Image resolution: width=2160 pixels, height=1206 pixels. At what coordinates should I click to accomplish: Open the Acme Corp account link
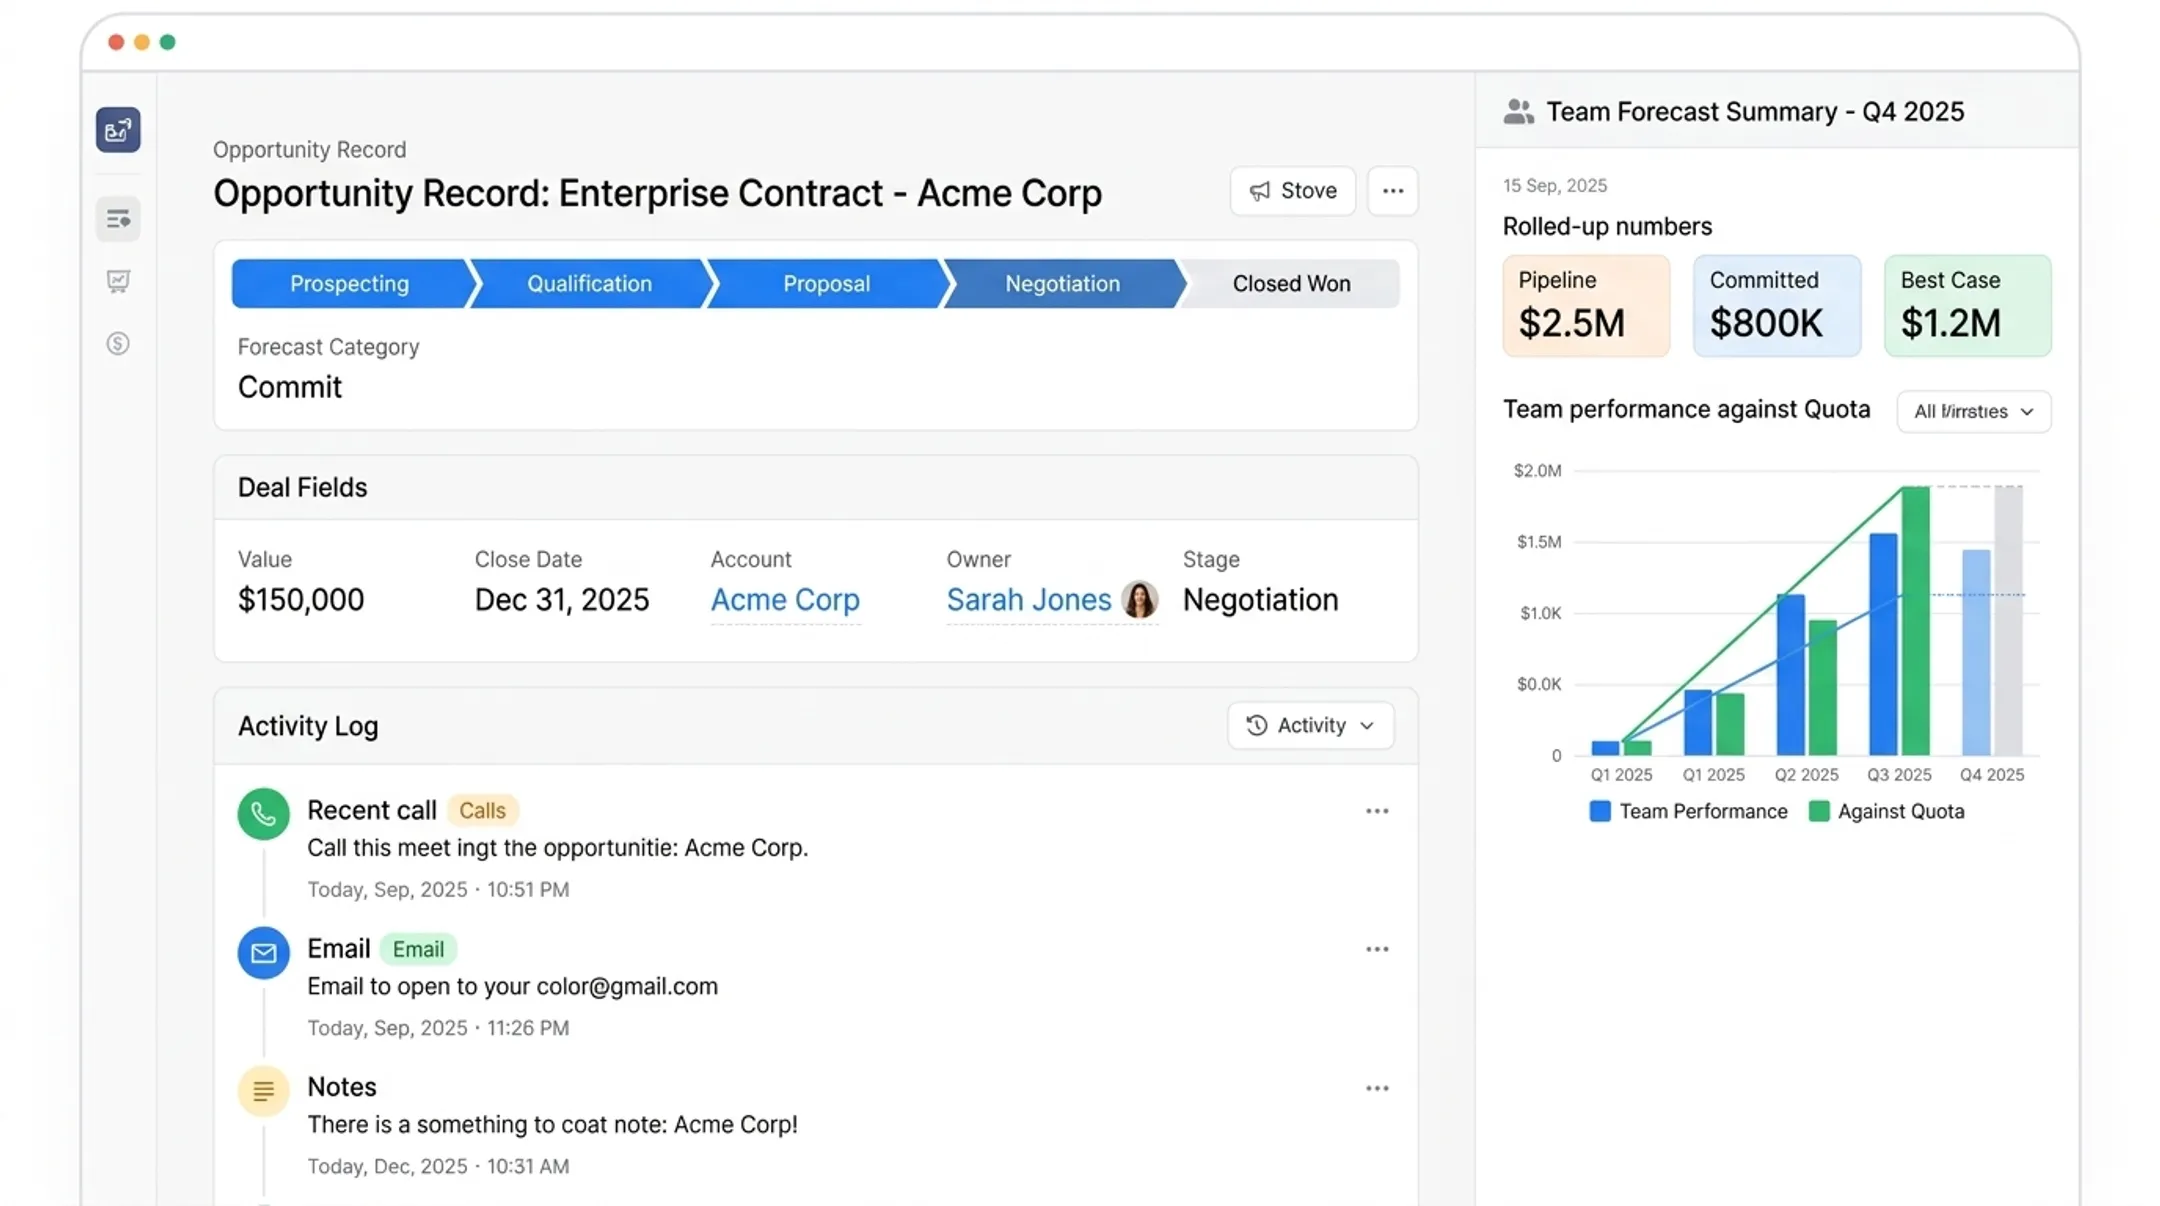[x=785, y=600]
